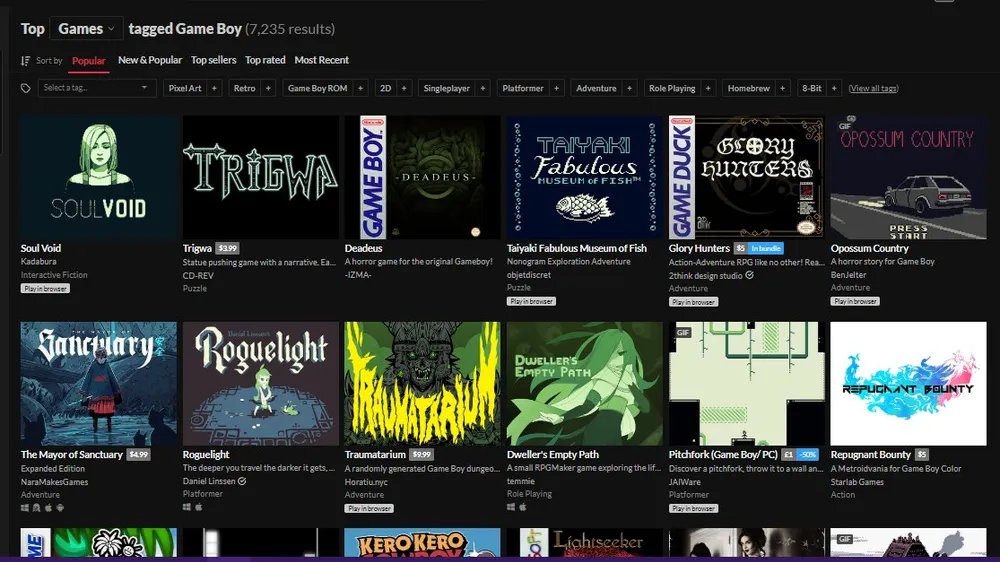Open Opossum Country title link
This screenshot has height=562, width=1000.
869,248
